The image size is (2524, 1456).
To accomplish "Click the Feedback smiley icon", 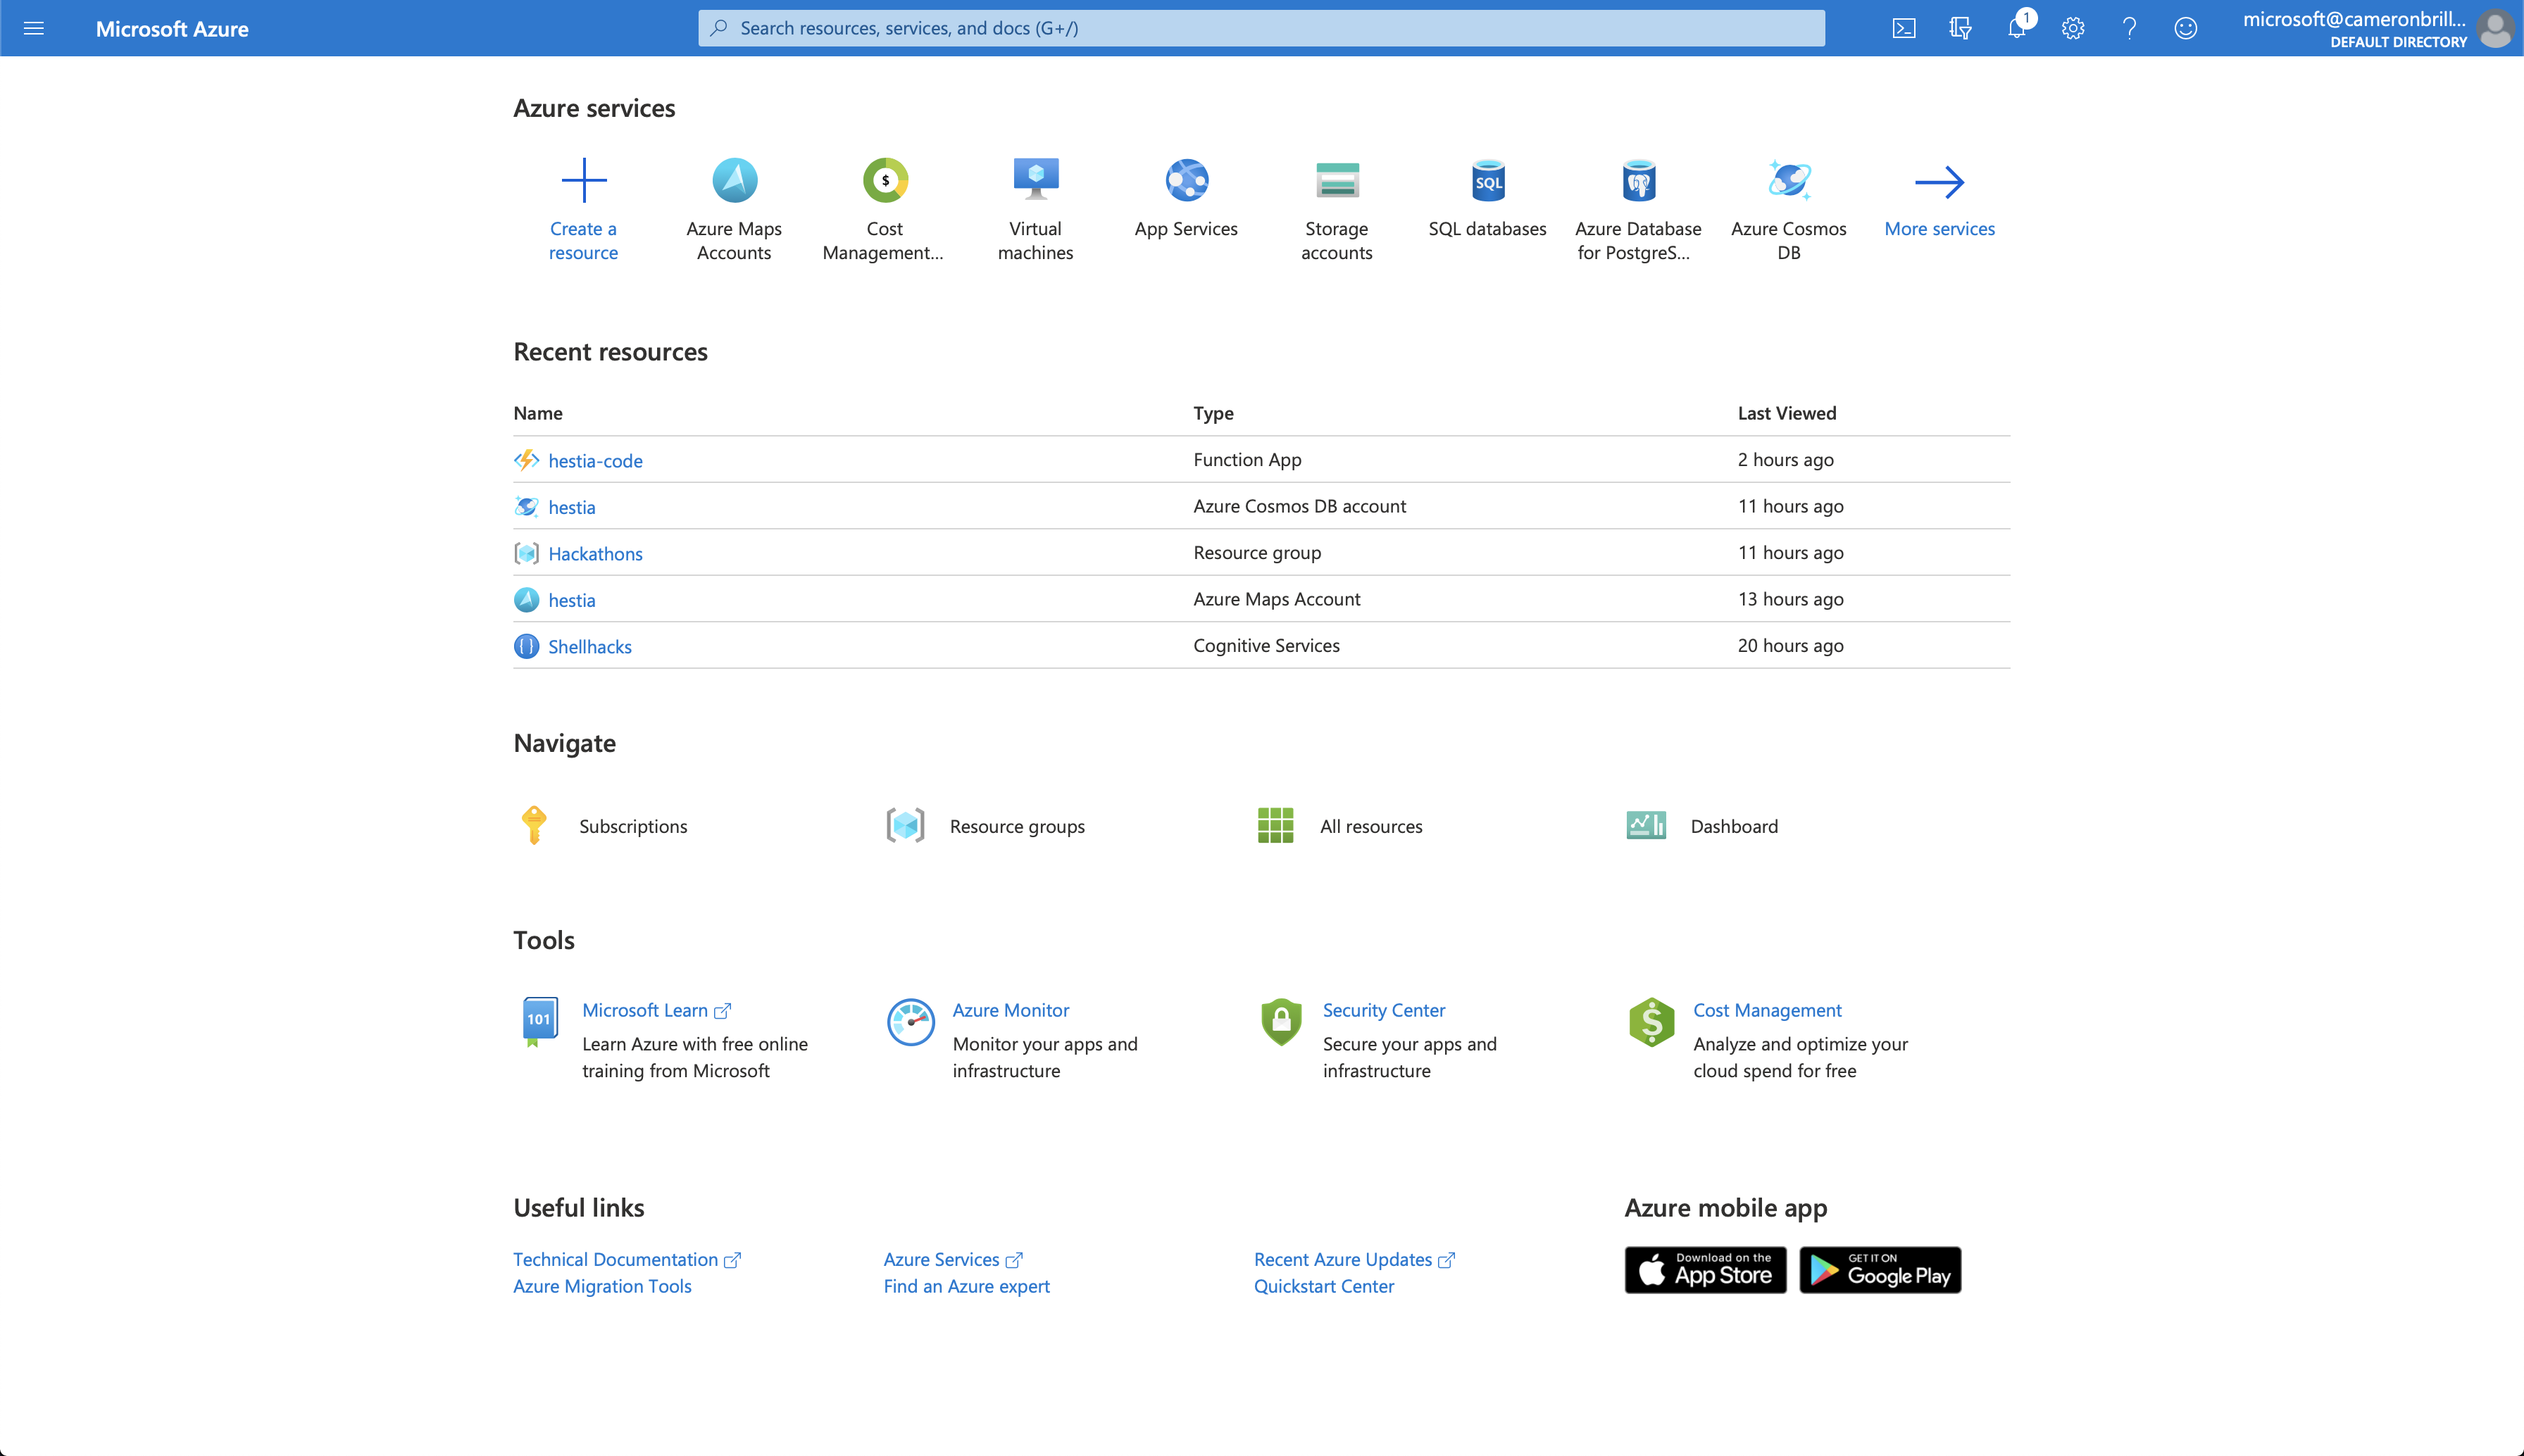I will [x=2186, y=28].
